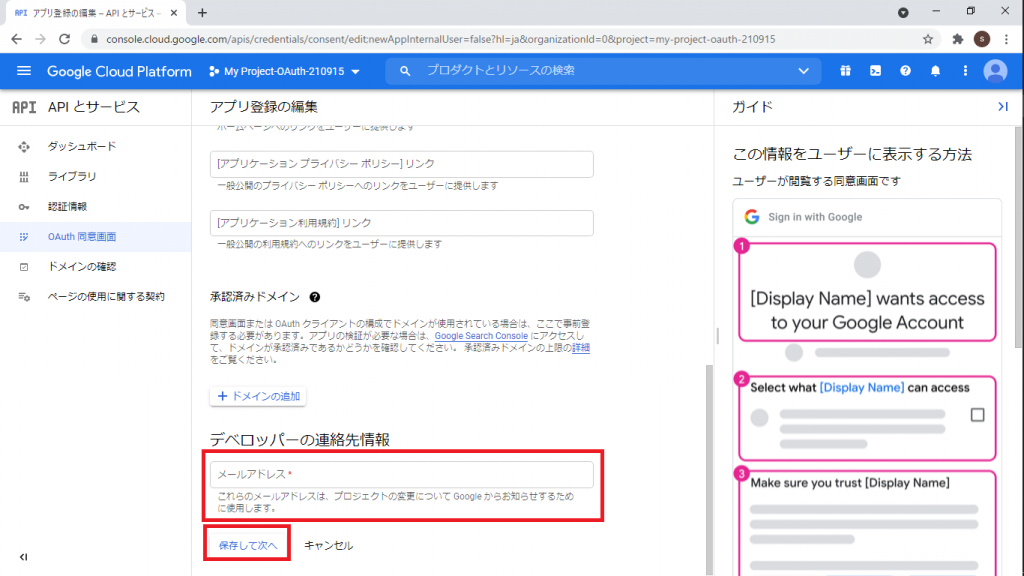This screenshot has width=1024, height=576.
Task: Open the Google account avatar
Action: pyautogui.click(x=994, y=71)
